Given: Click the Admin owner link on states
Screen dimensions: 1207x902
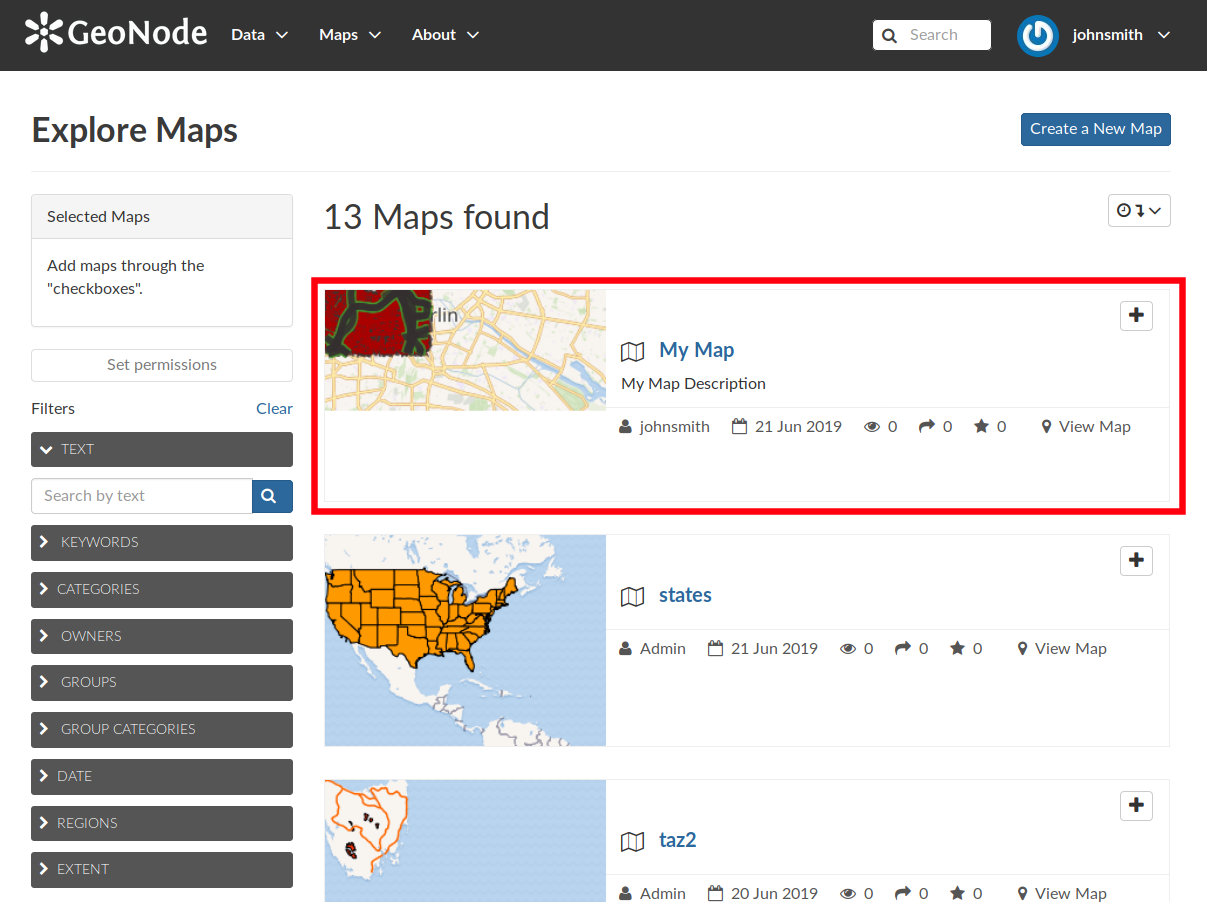Looking at the screenshot, I should pos(663,649).
